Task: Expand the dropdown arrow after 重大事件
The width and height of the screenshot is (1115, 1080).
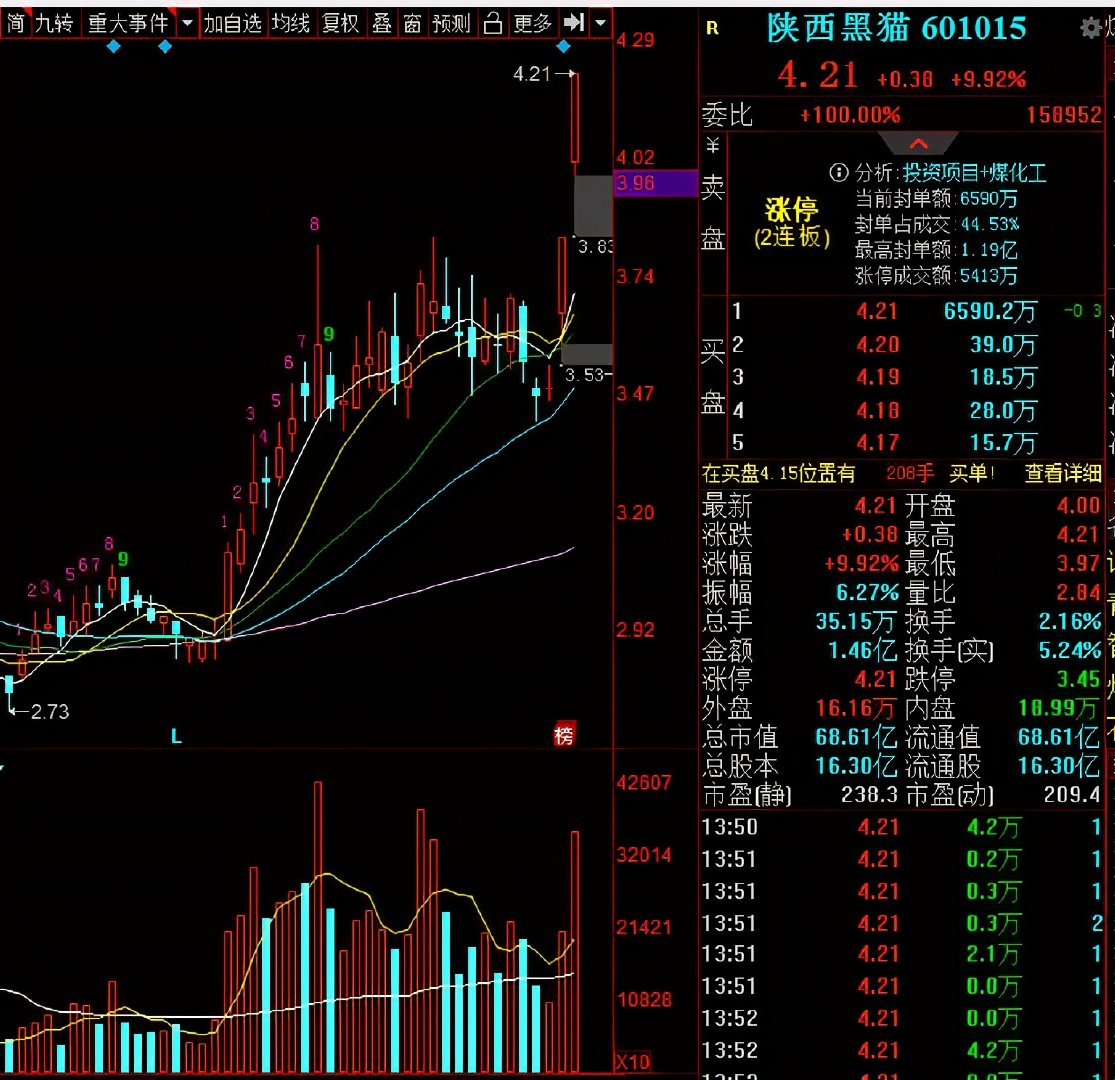Action: (188, 23)
